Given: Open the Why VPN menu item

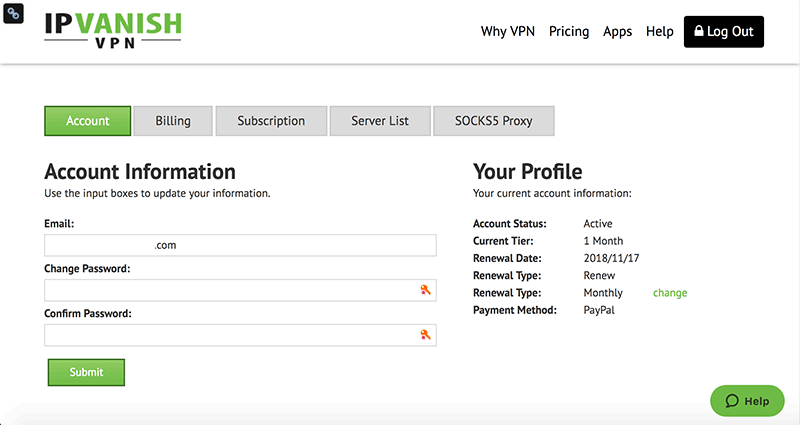Looking at the screenshot, I should click(x=508, y=32).
